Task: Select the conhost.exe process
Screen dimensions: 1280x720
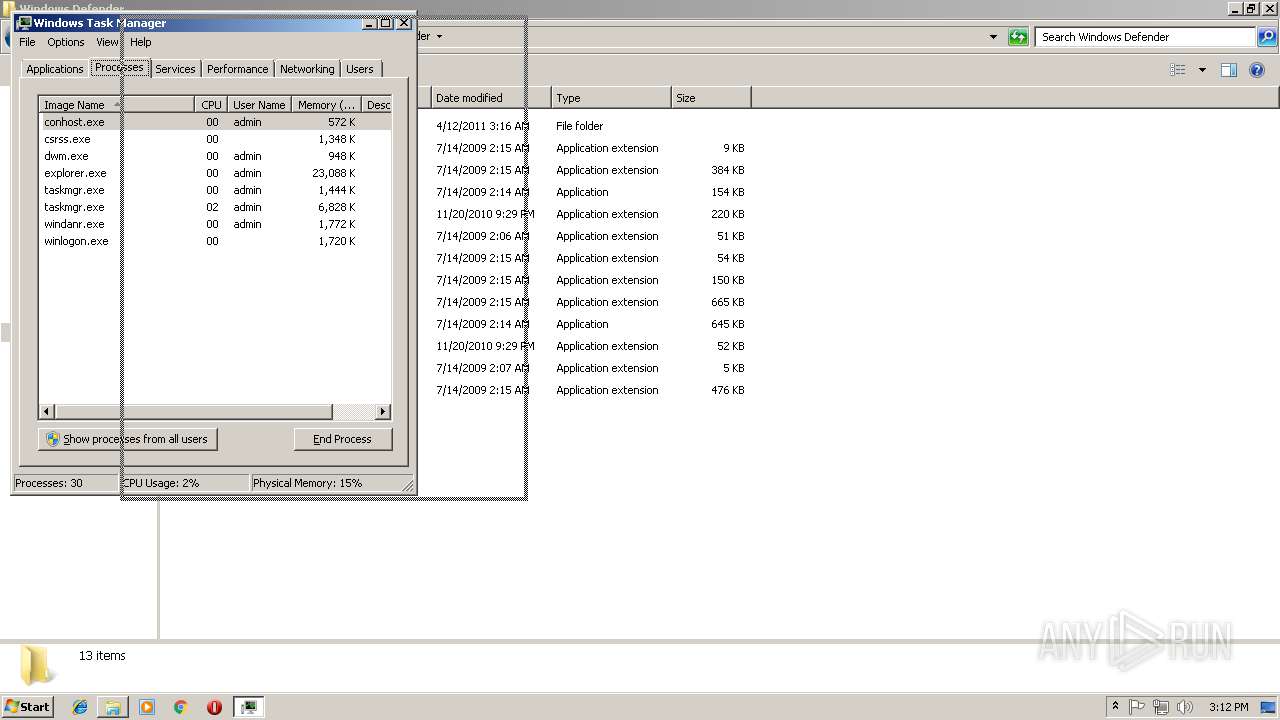Action: (x=215, y=122)
